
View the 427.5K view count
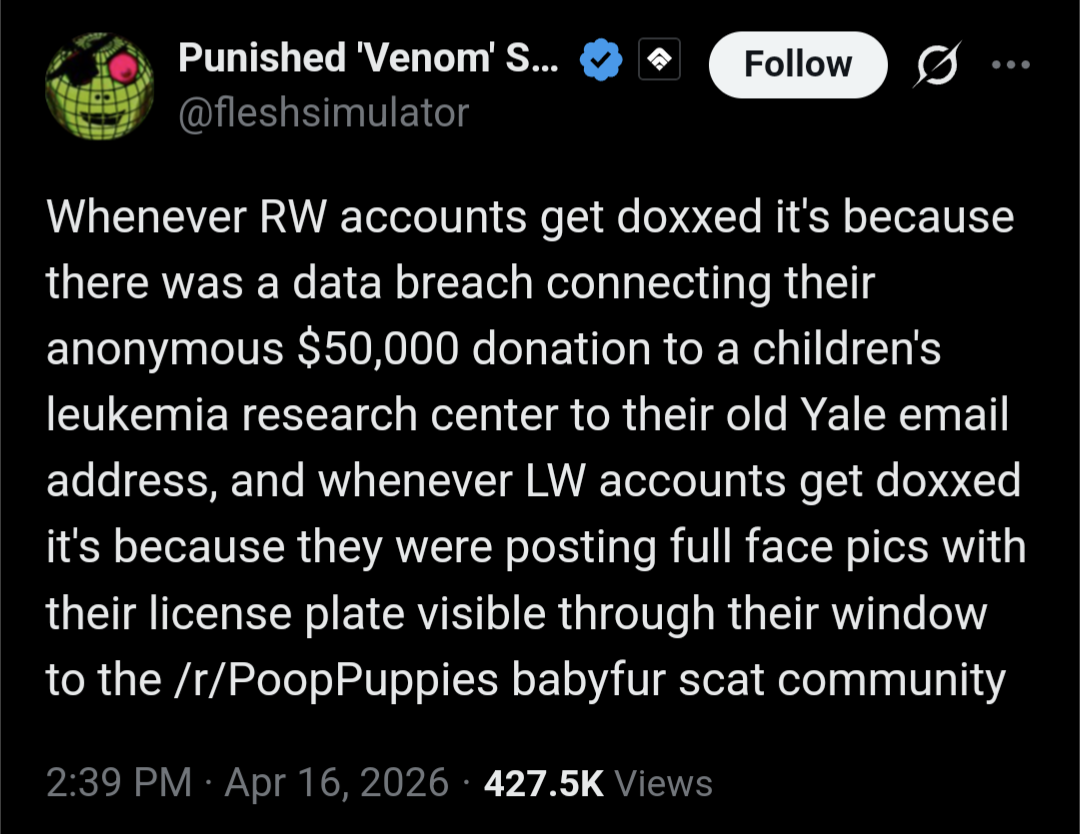tap(543, 782)
